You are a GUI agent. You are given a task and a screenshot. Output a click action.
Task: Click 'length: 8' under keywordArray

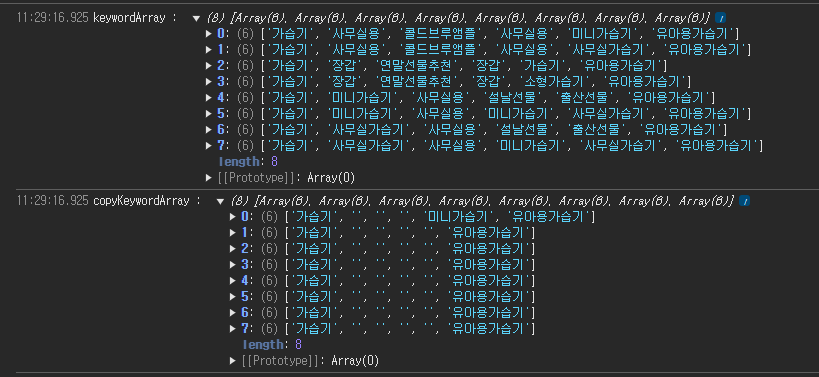248,162
